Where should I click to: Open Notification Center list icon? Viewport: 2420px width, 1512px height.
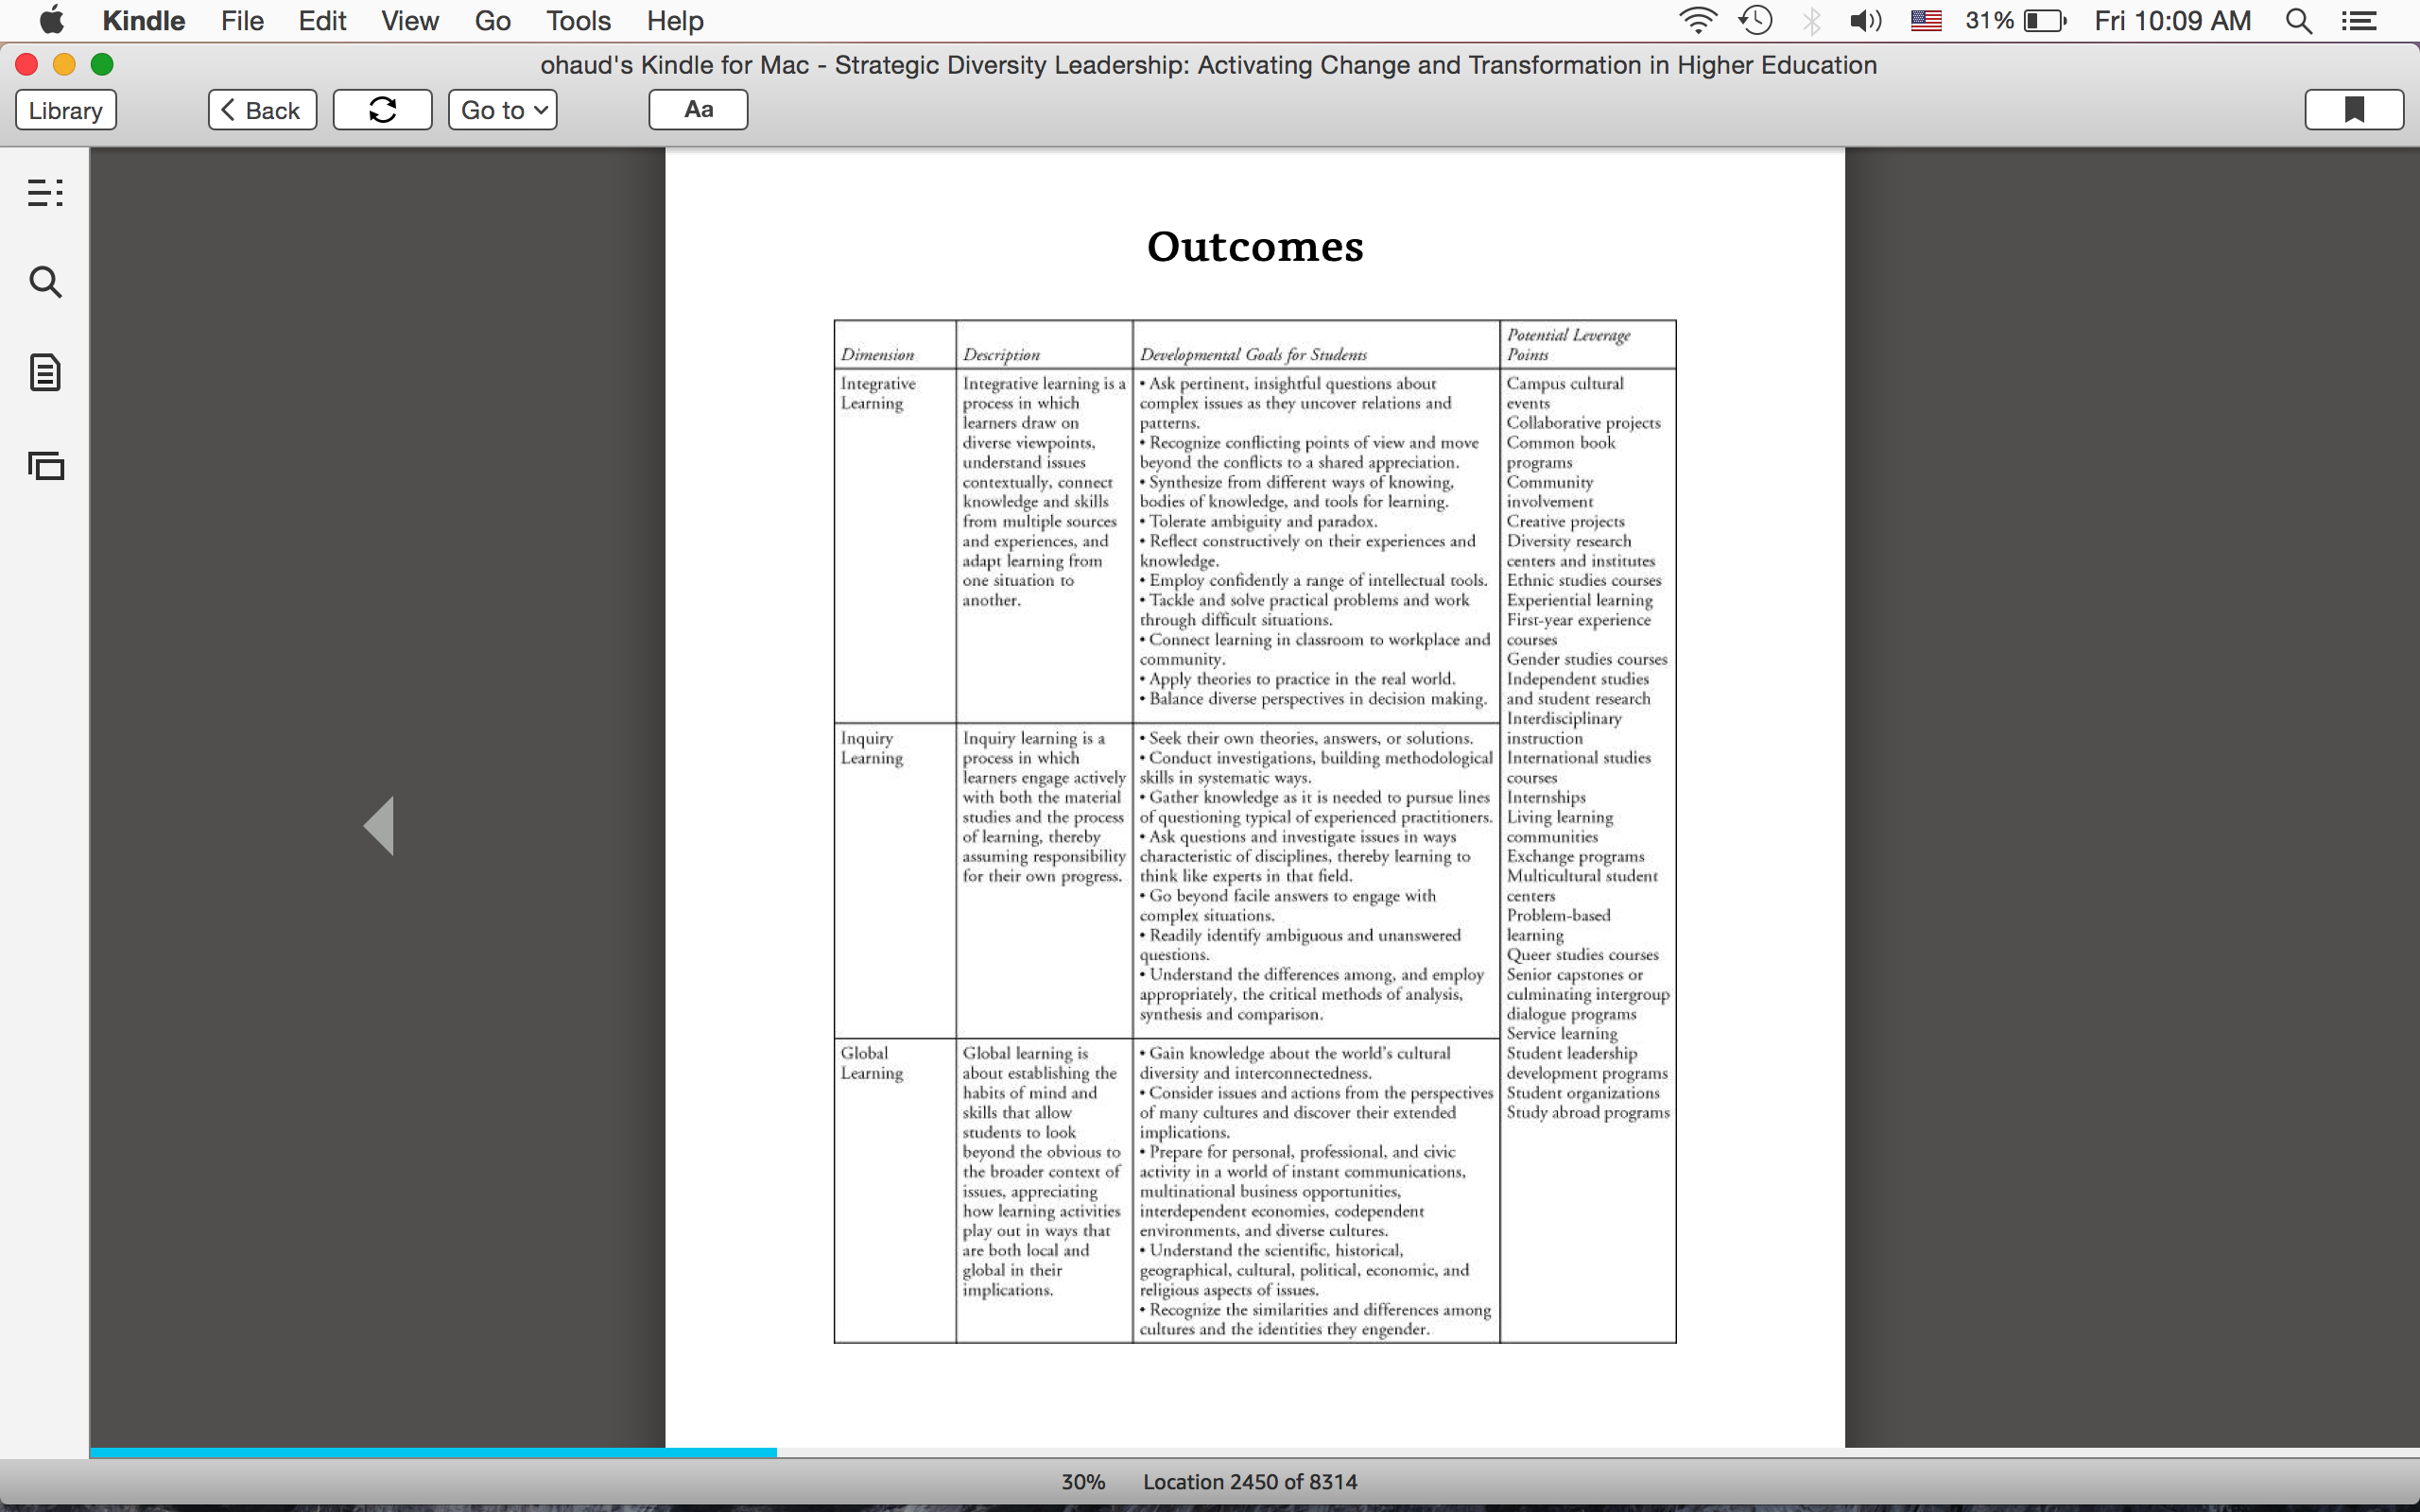coord(2359,21)
